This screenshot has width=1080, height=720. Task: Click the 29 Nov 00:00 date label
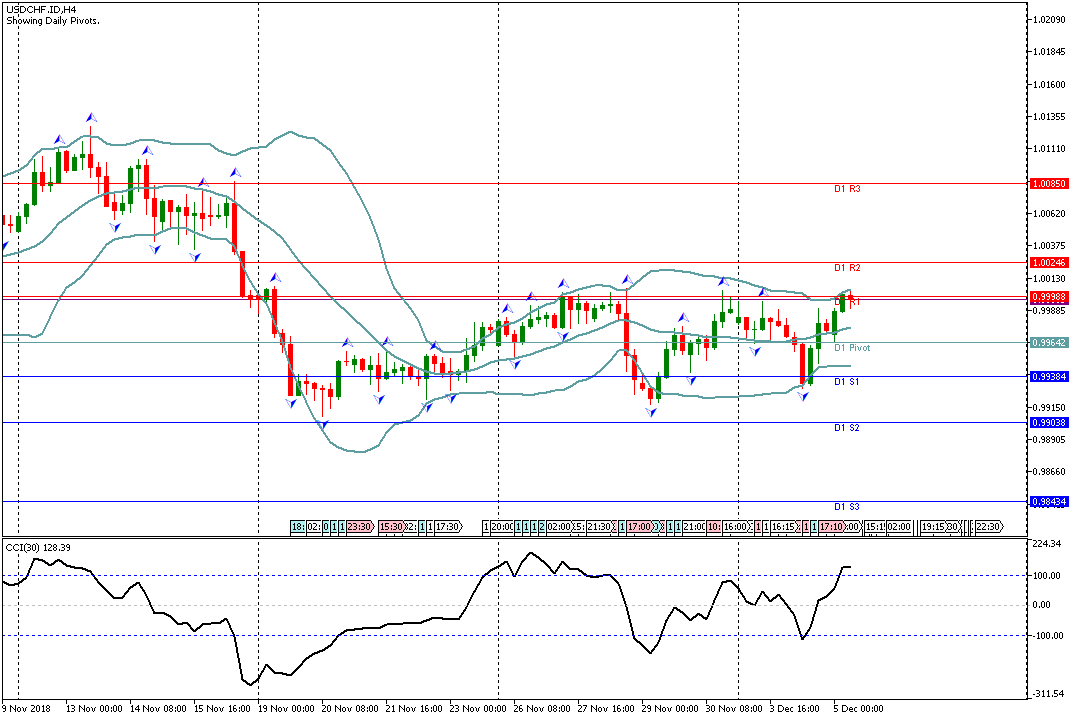[670, 708]
